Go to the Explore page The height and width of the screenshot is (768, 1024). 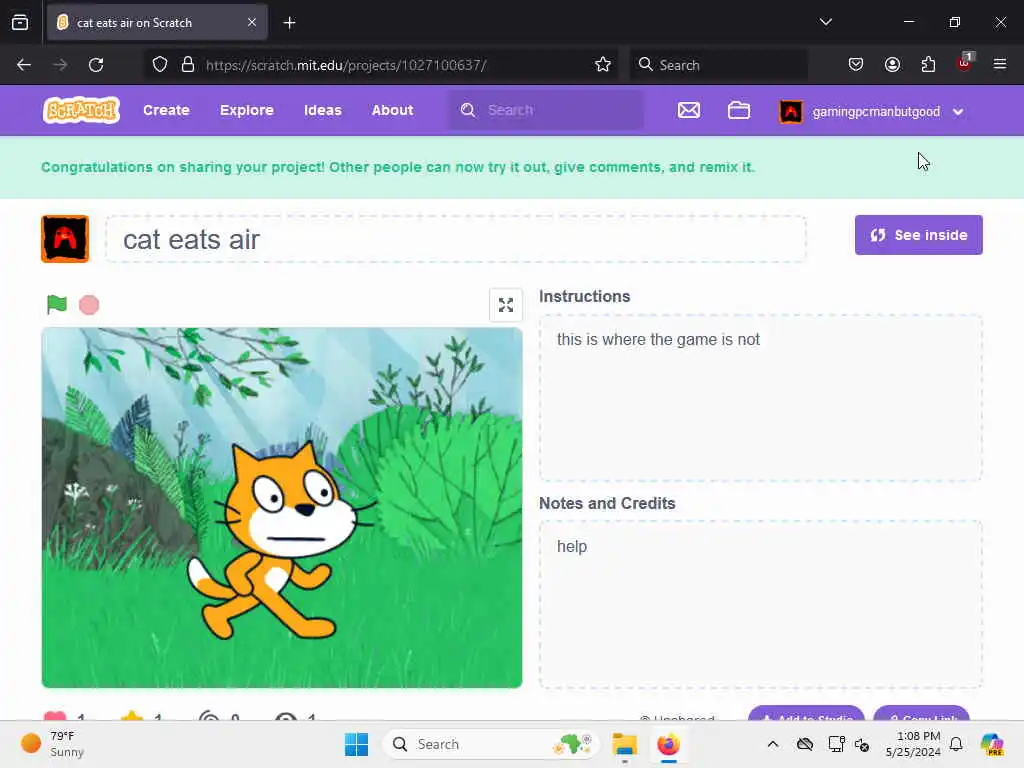coord(247,110)
